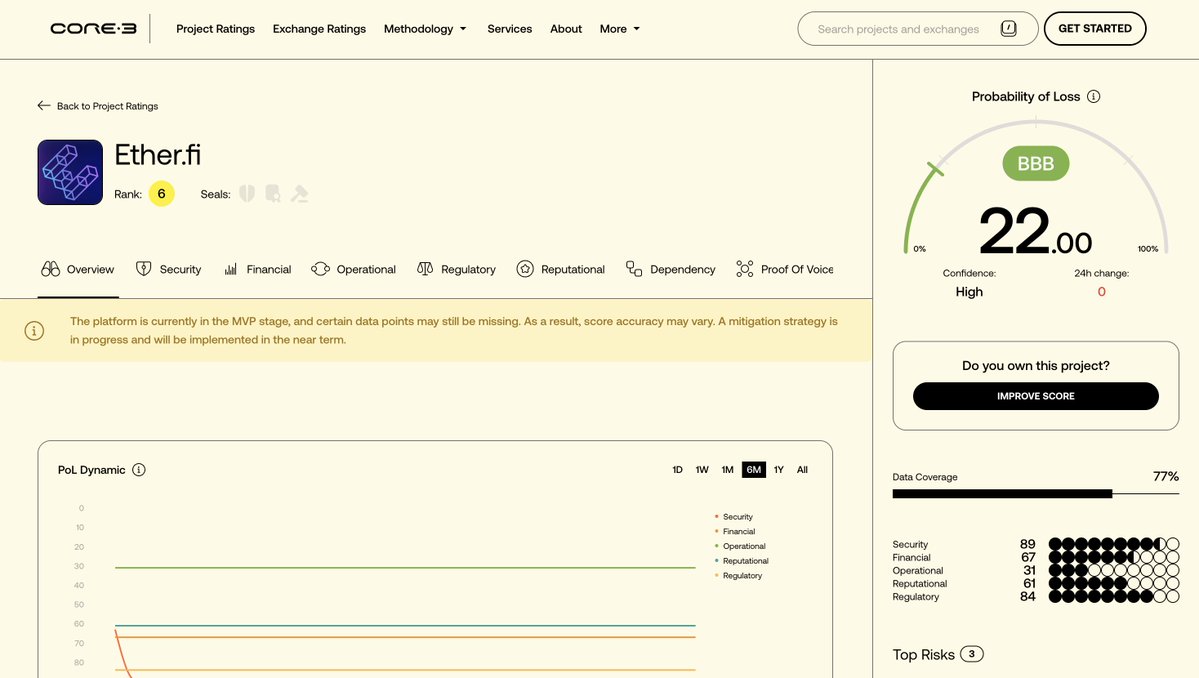Click the Operational cycle icon
This screenshot has height=678, width=1199.
tap(320, 269)
